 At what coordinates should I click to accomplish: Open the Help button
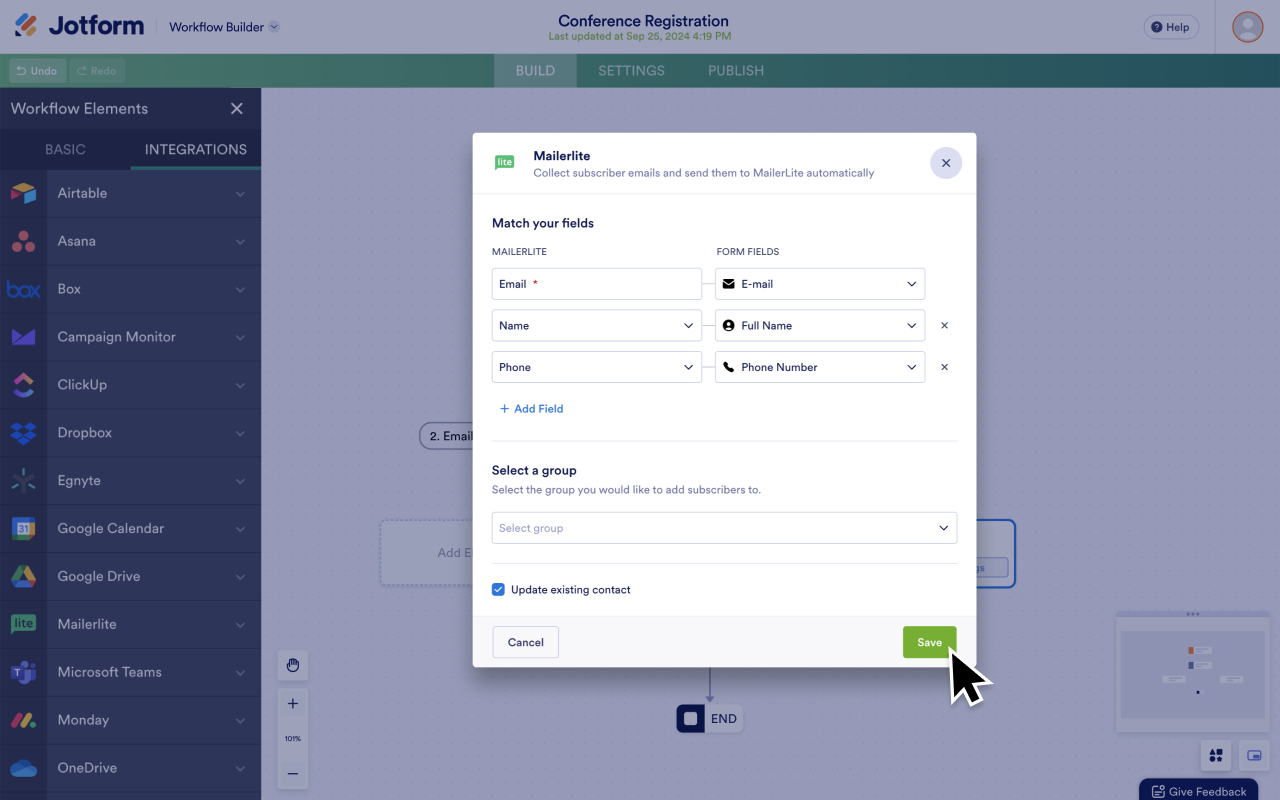(x=1171, y=27)
